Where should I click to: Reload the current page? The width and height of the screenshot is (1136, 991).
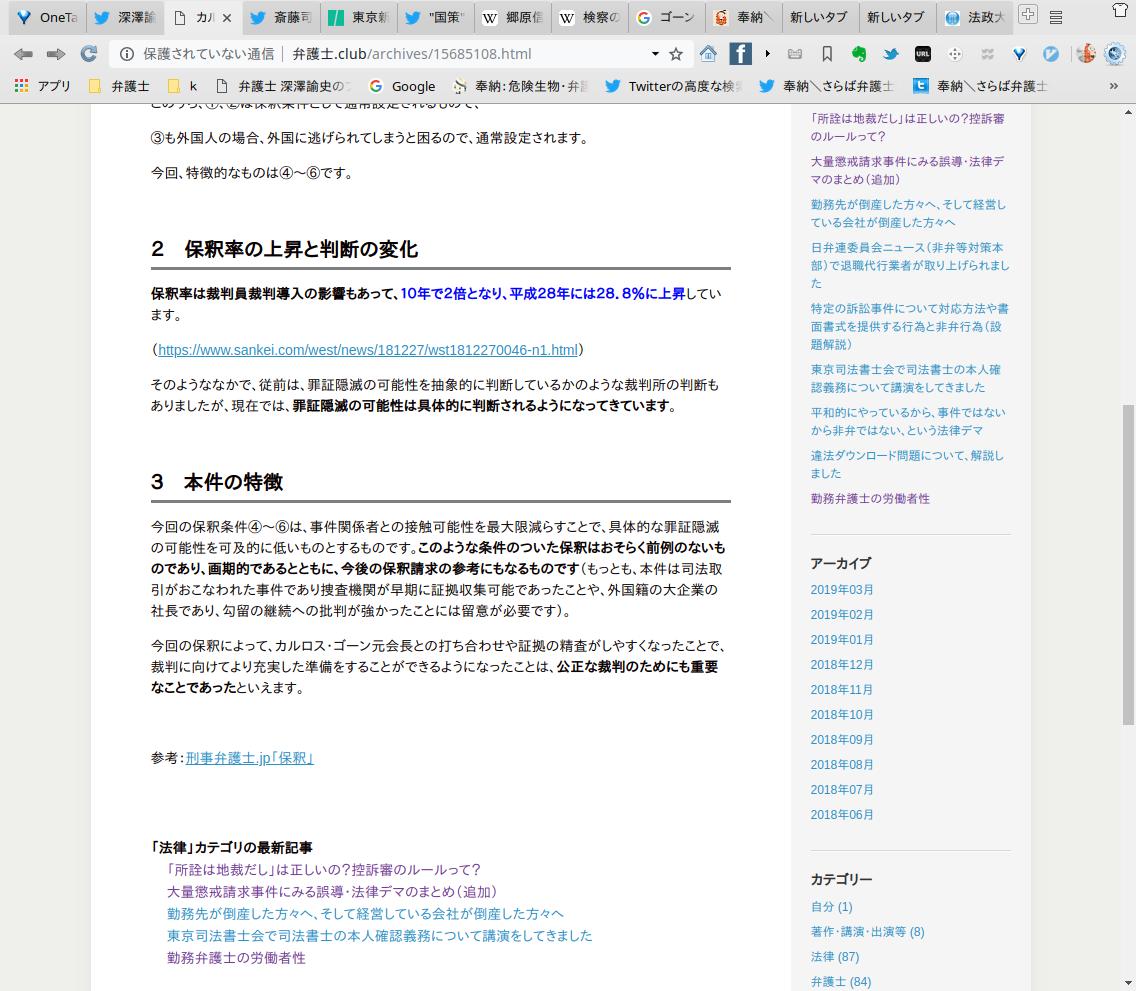tap(89, 54)
